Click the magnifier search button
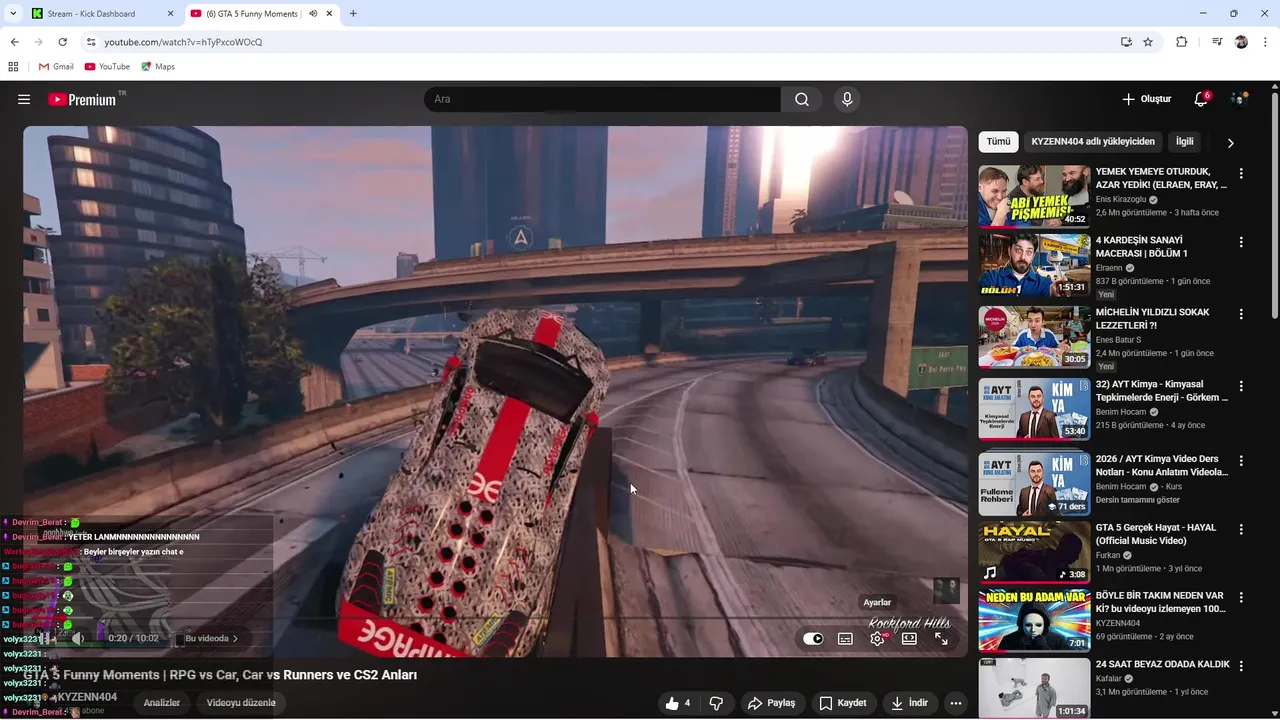Screen dimensions: 1280x720 click(802, 99)
